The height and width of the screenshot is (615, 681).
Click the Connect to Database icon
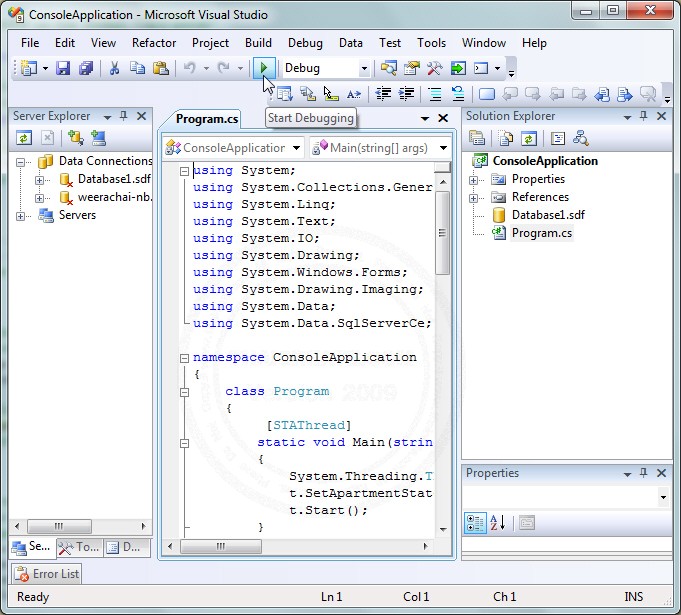point(76,138)
